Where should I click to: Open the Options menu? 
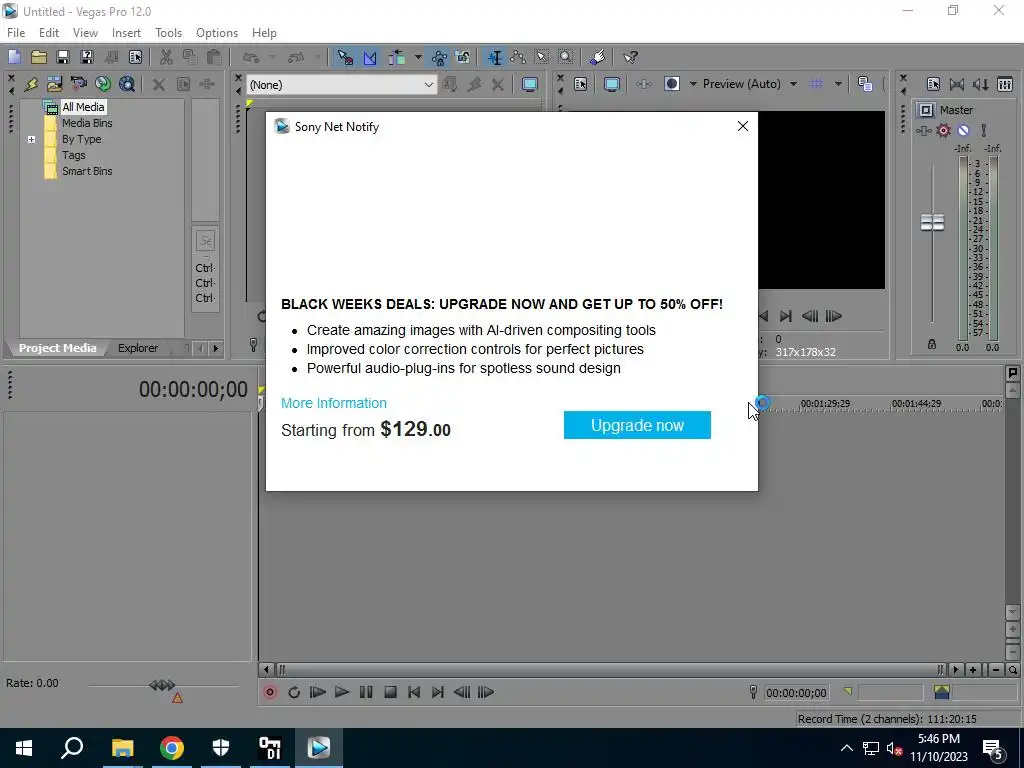217,33
